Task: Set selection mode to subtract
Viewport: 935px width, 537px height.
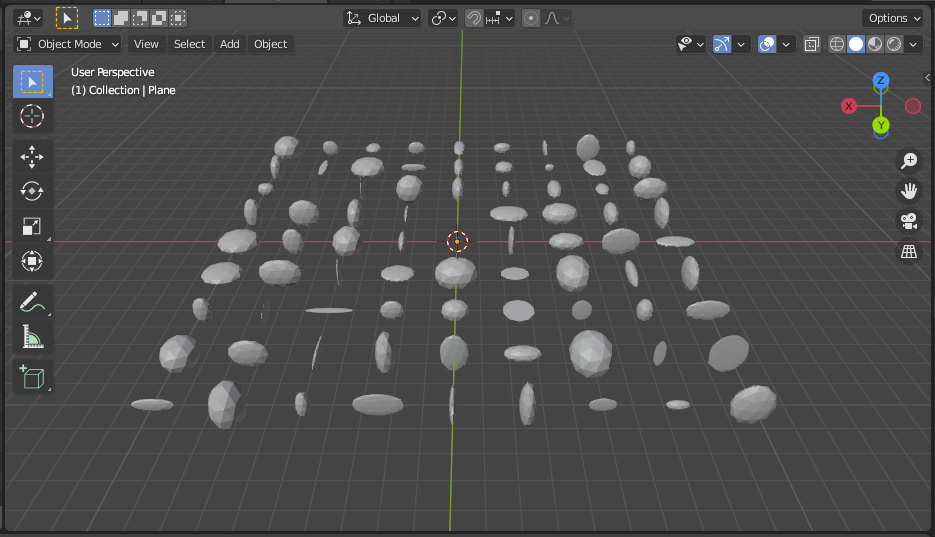Action: coord(140,18)
